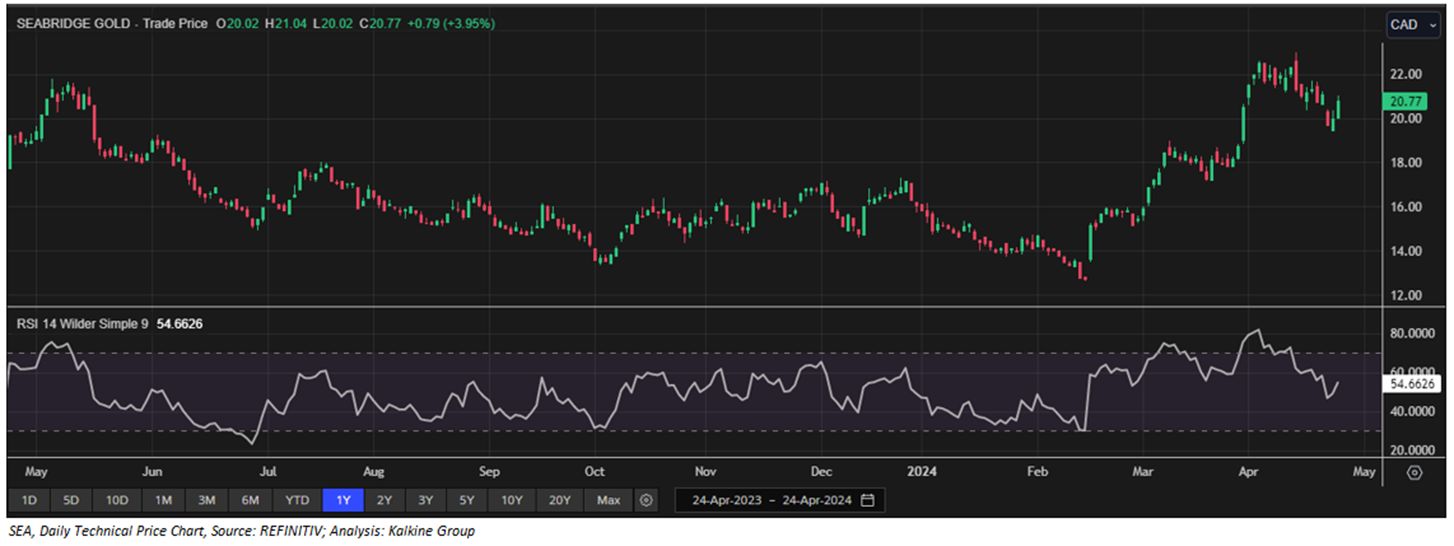Open the 24-Apr-2023 – 24-Apr-2024 date picker
This screenshot has height=546, width=1454.
click(768, 500)
